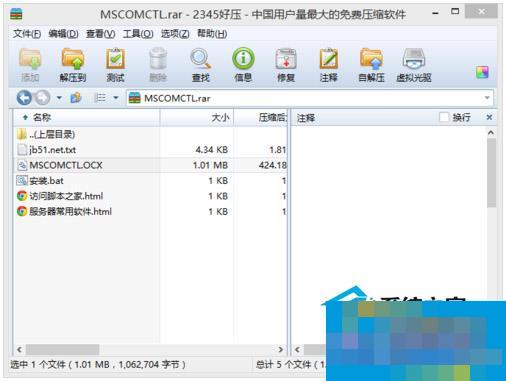
Task: Open the 编辑(D) menu
Action: coord(63,34)
